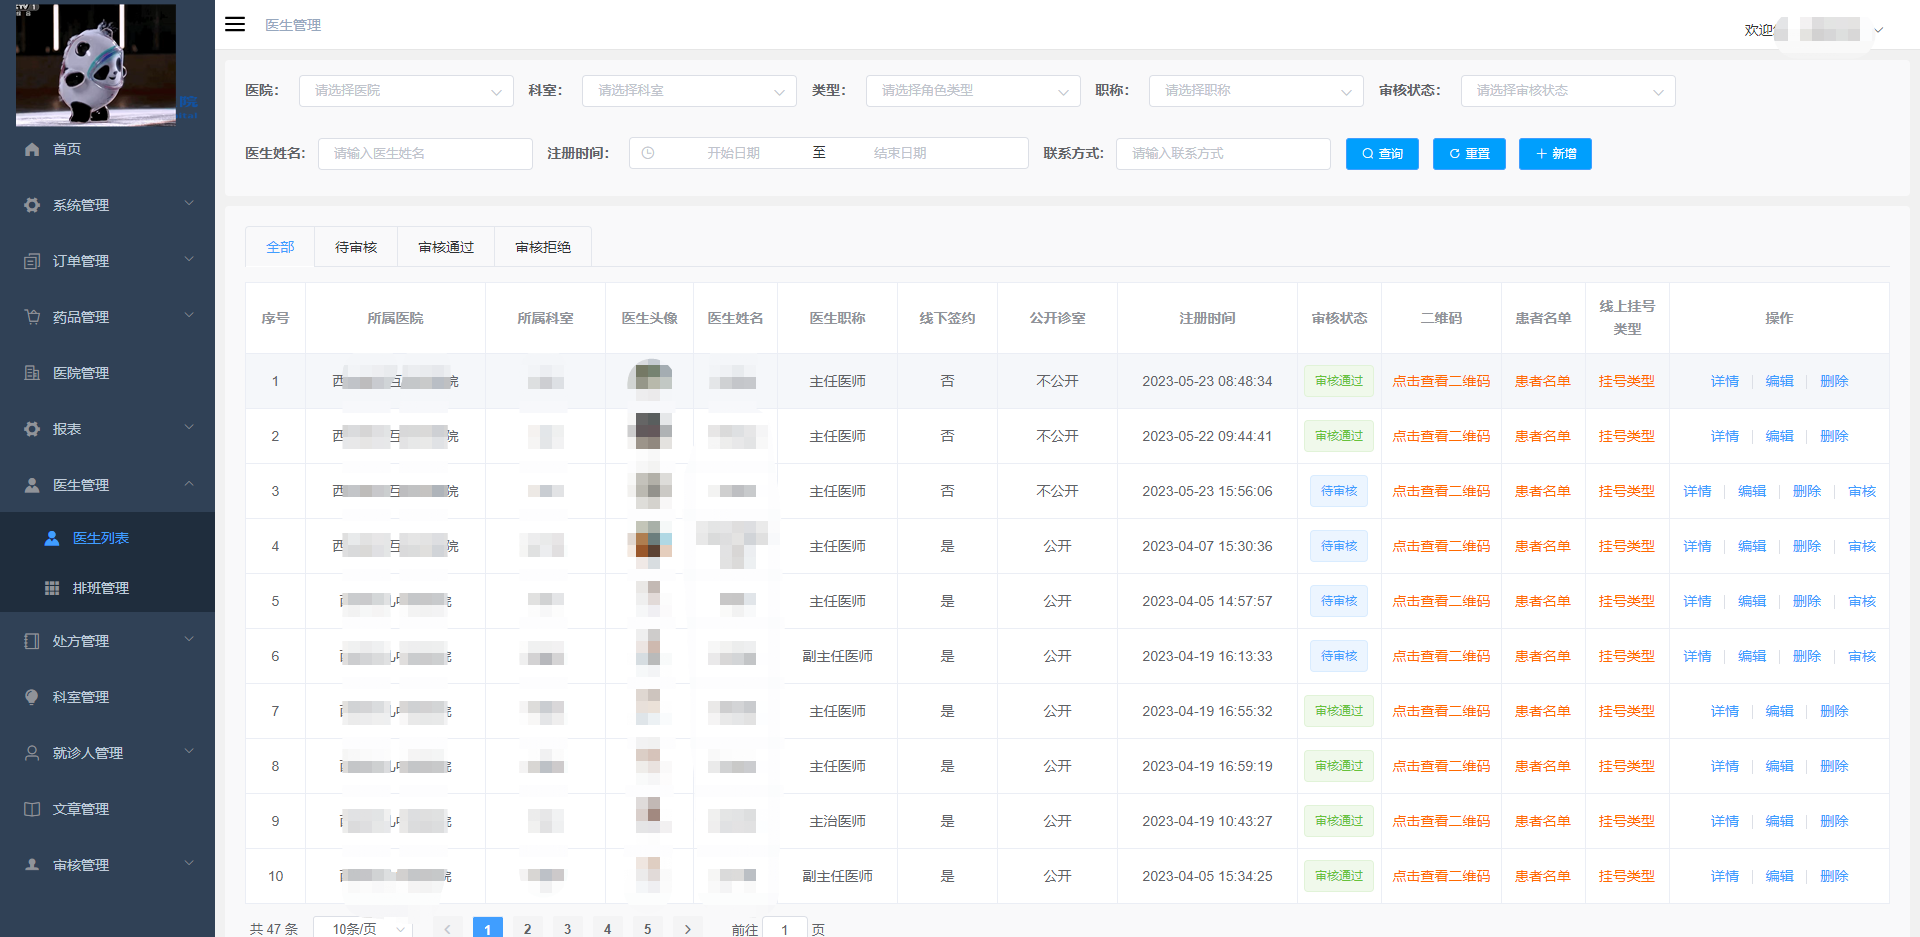Click the clock icon in registration date field
This screenshot has width=1920, height=937.
(x=648, y=153)
